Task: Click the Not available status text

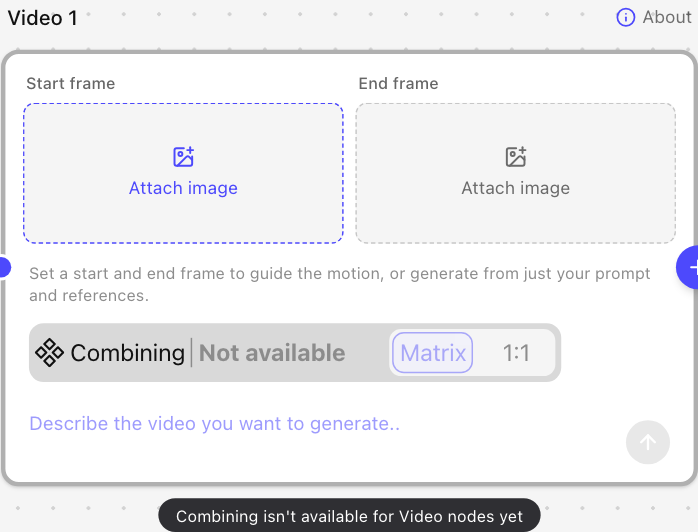Action: (x=272, y=353)
